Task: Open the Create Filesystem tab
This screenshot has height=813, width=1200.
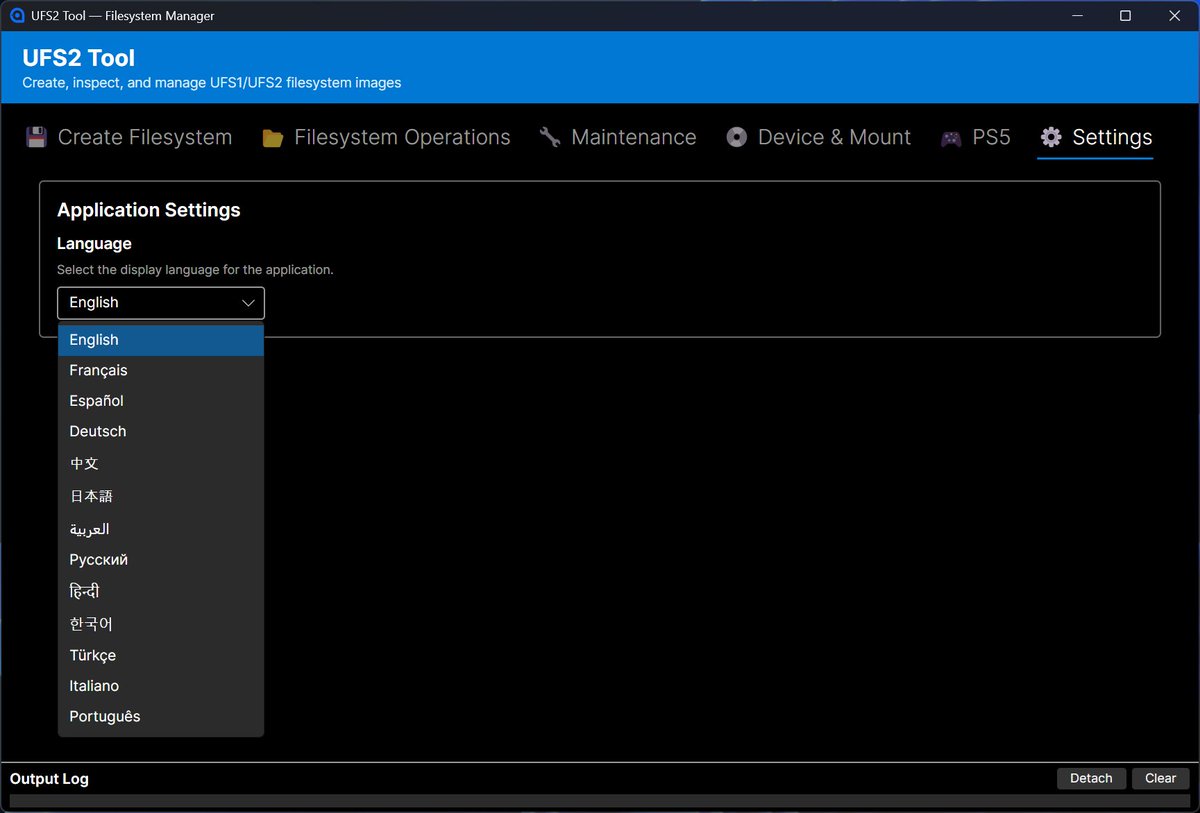Action: (129, 138)
